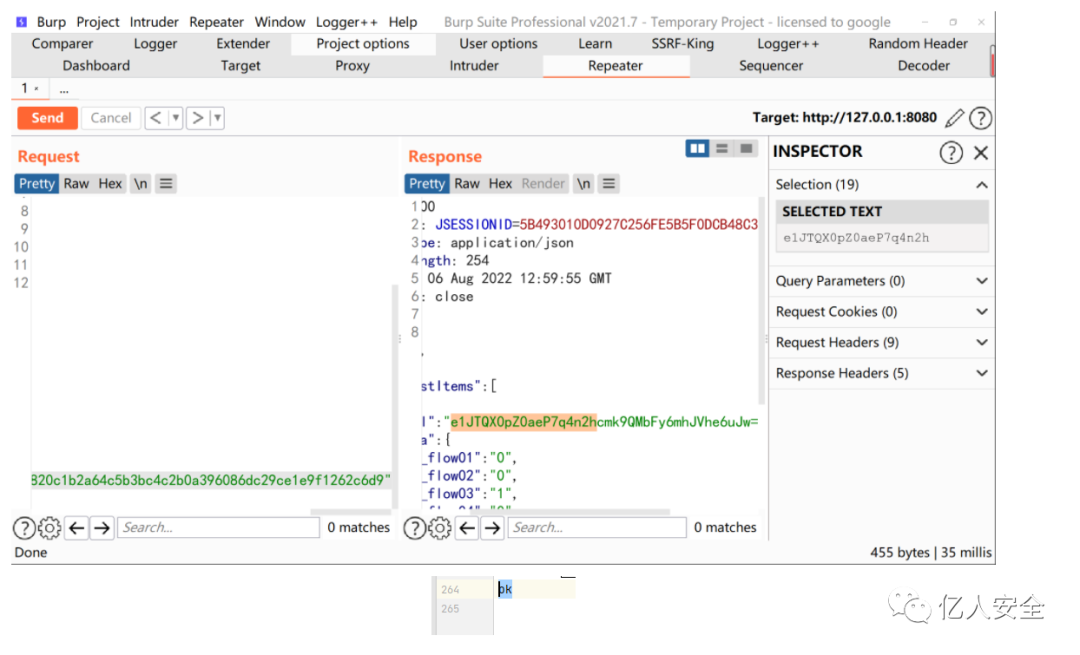Switch response to side-by-side layout icon
The width and height of the screenshot is (1080, 655).
coord(697,148)
